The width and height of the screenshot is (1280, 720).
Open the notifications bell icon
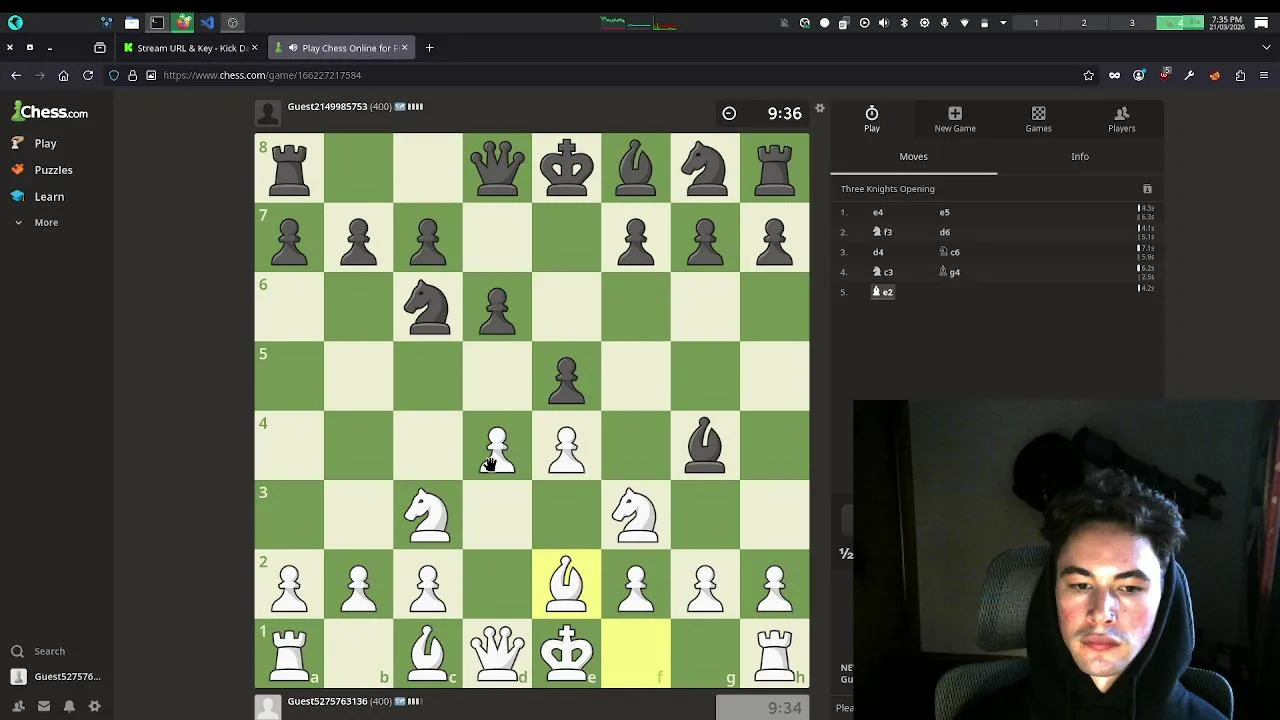(x=69, y=706)
